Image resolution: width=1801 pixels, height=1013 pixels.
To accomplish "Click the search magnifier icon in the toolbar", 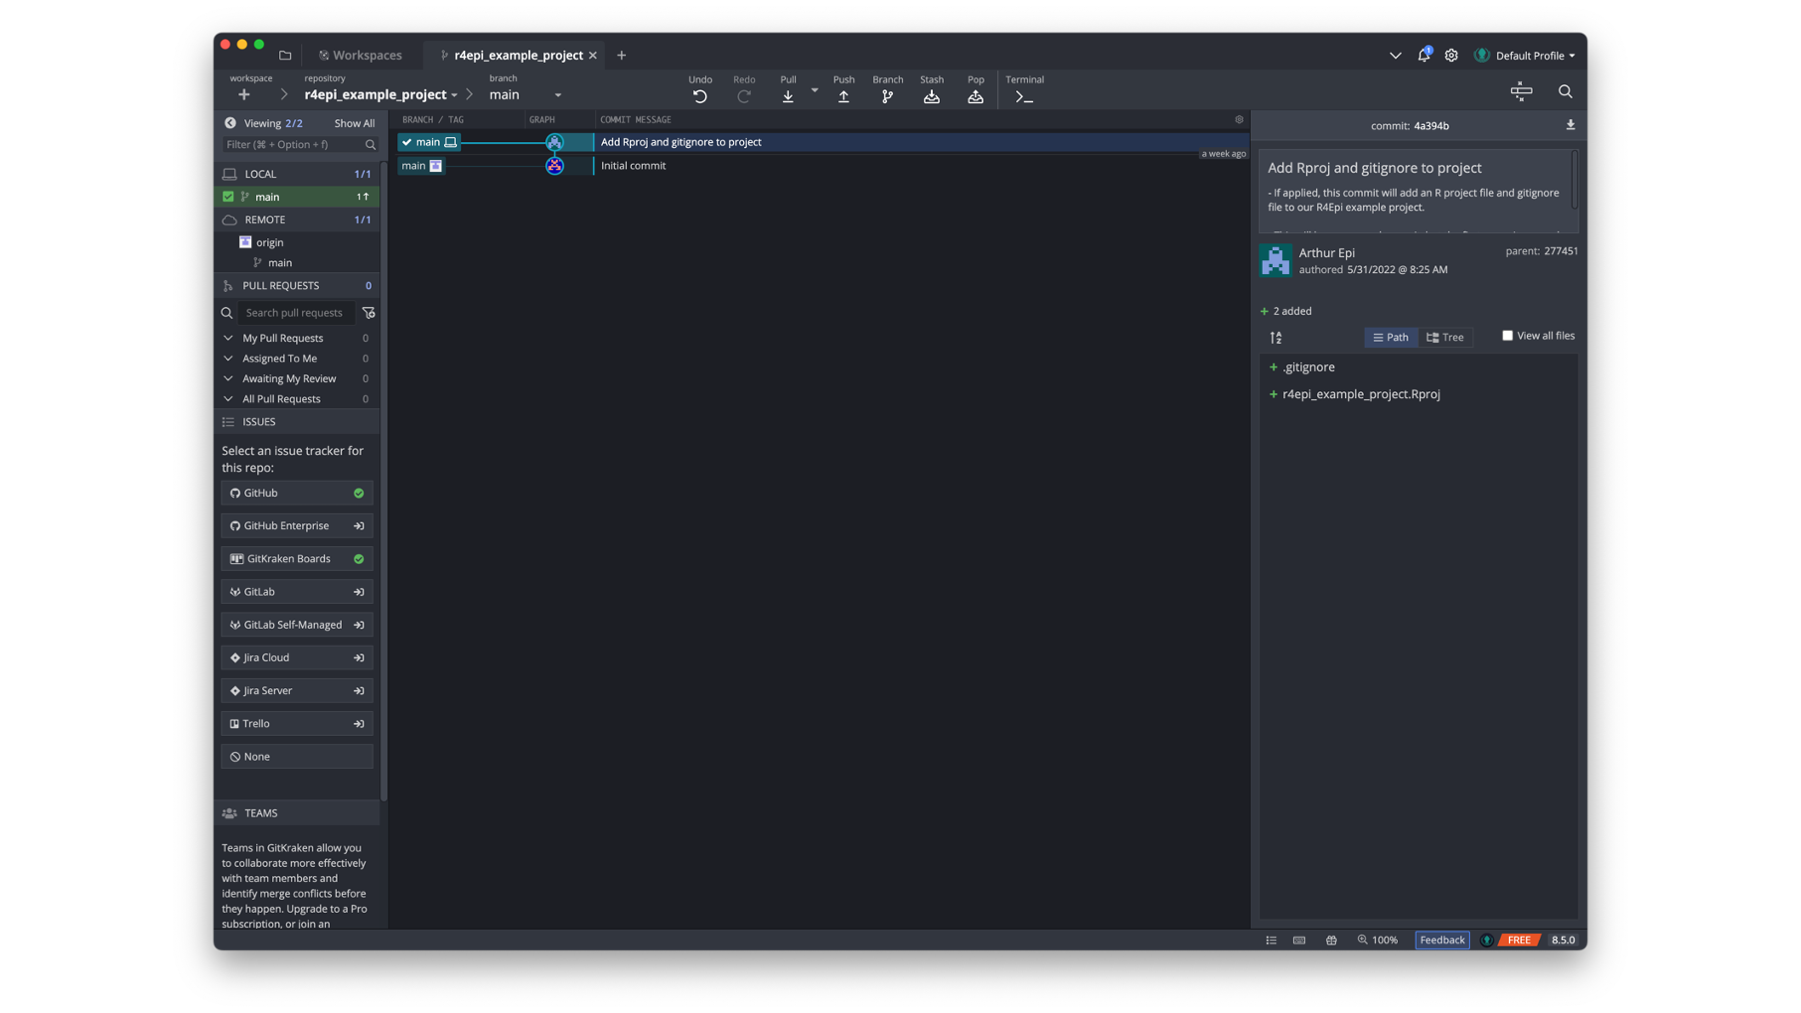I will 1565,91.
